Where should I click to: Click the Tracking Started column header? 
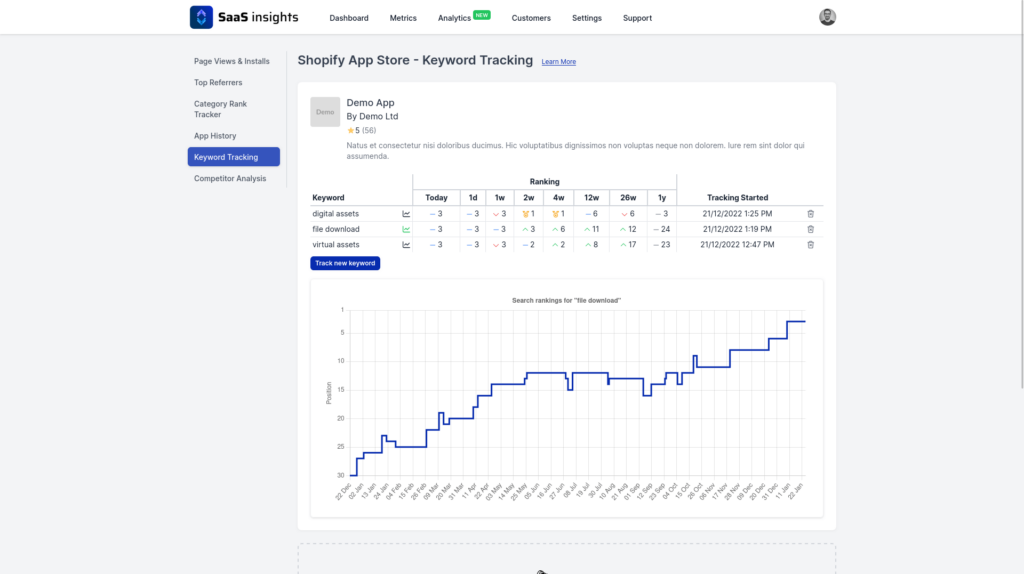point(737,198)
